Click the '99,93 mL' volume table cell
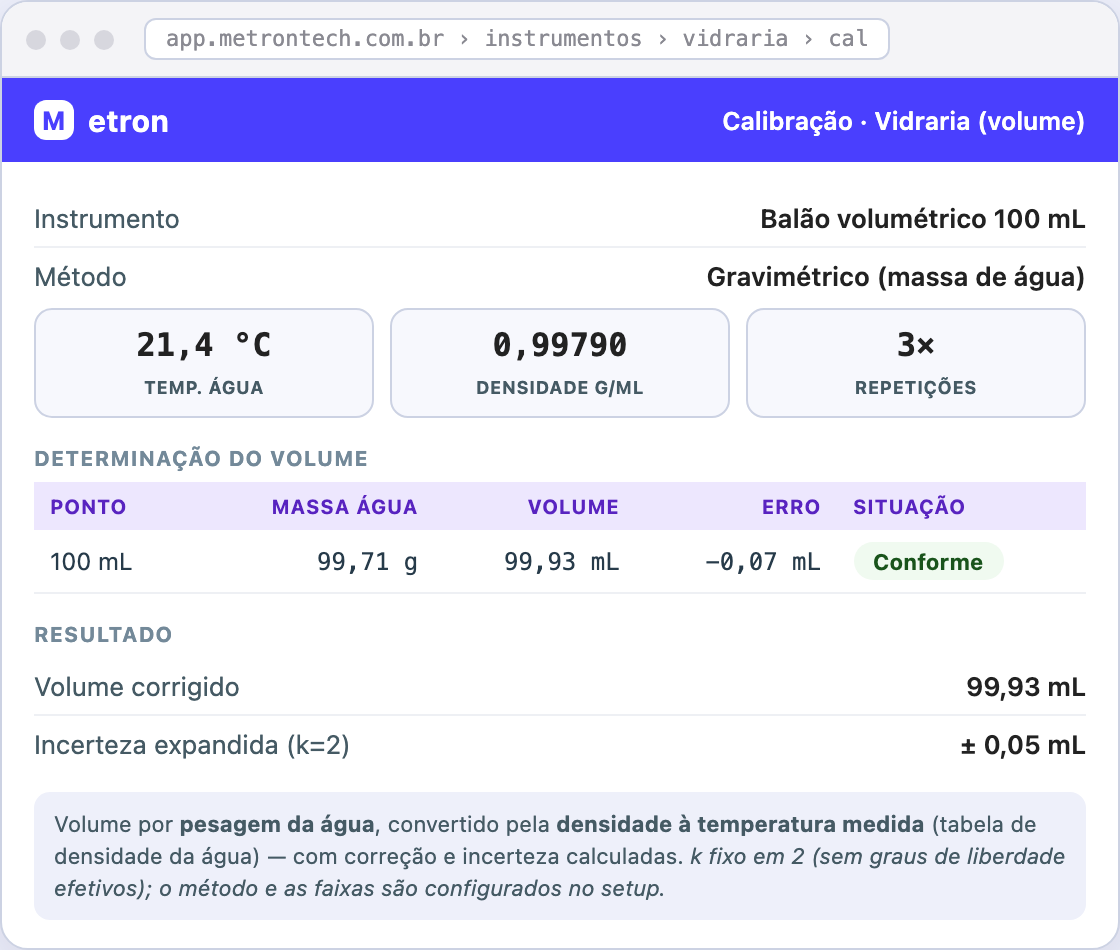Viewport: 1120px width, 950px height. [x=562, y=562]
